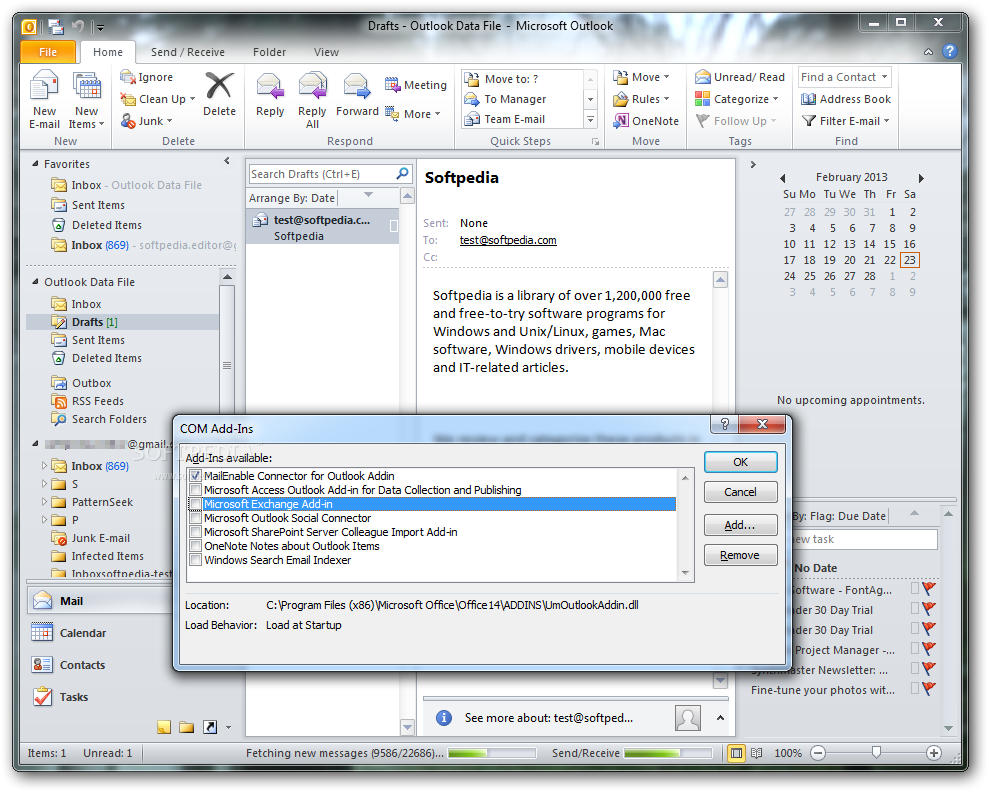Click the Add... button
Viewport: 989px width, 792px height.
pos(740,525)
